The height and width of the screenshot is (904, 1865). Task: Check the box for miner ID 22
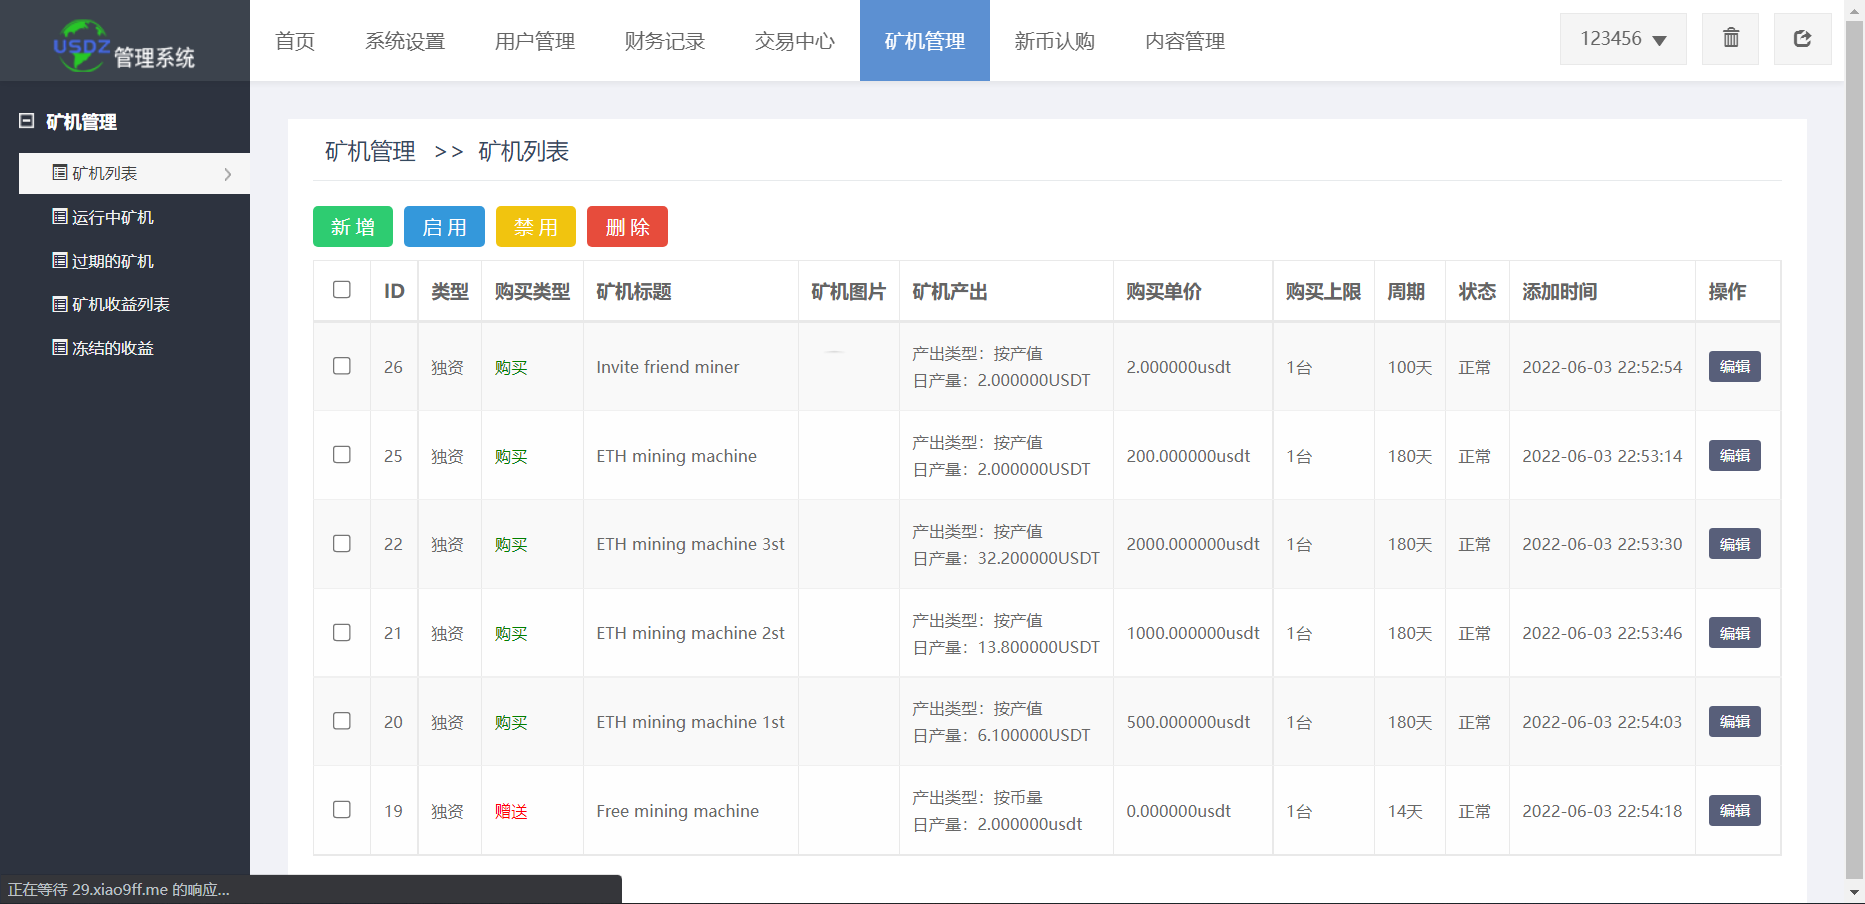click(x=342, y=544)
